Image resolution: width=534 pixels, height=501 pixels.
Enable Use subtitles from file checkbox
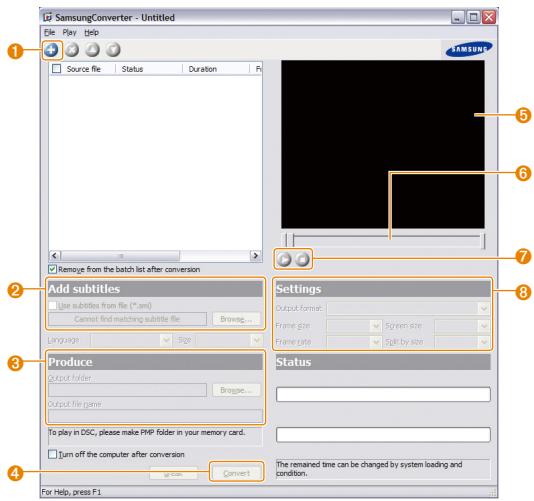52,306
